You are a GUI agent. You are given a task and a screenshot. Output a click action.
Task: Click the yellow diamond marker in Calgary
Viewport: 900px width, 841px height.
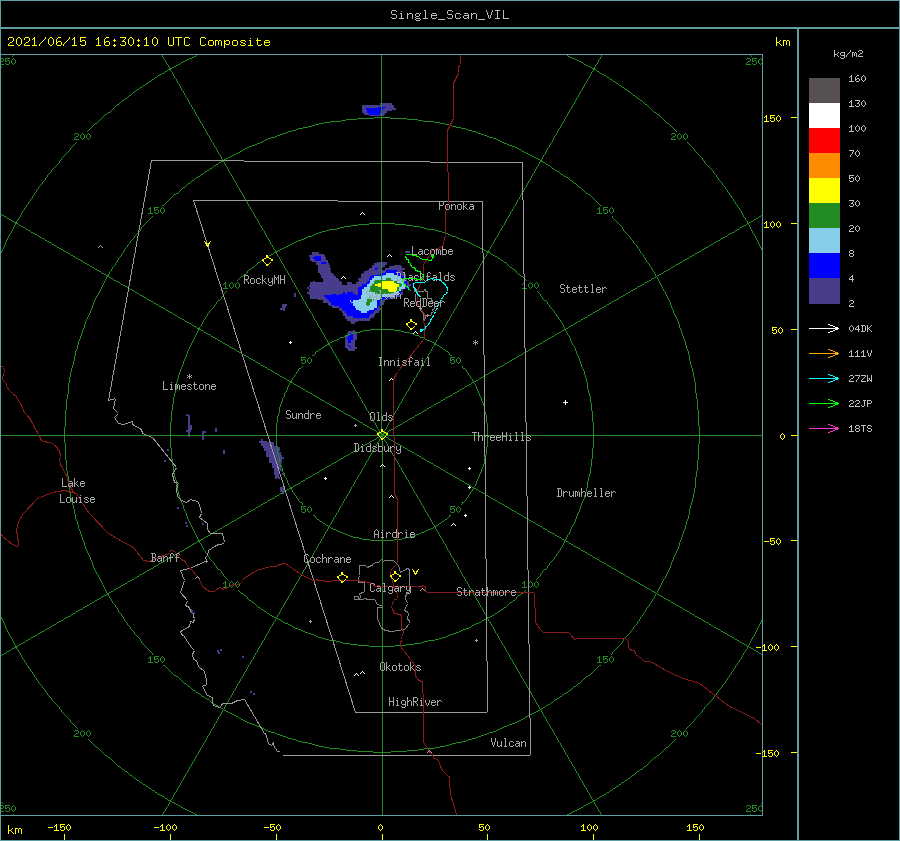point(395,576)
